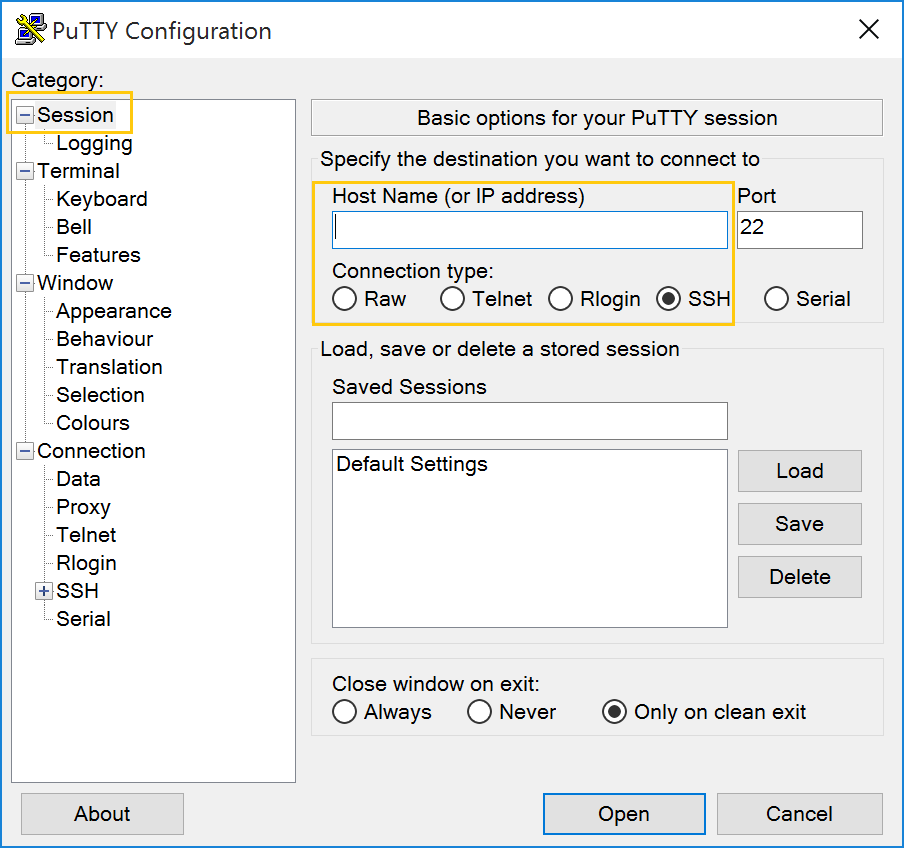Select the Raw connection type

pos(344,299)
